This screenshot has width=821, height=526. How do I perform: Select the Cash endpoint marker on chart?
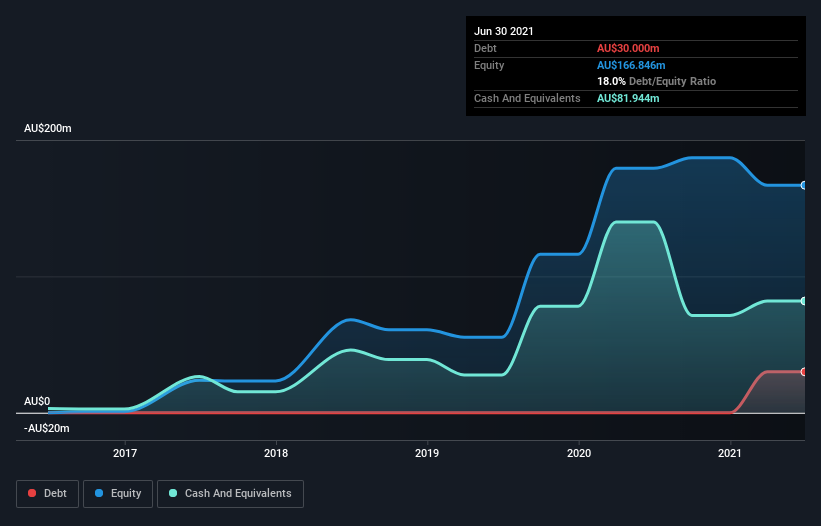[803, 301]
